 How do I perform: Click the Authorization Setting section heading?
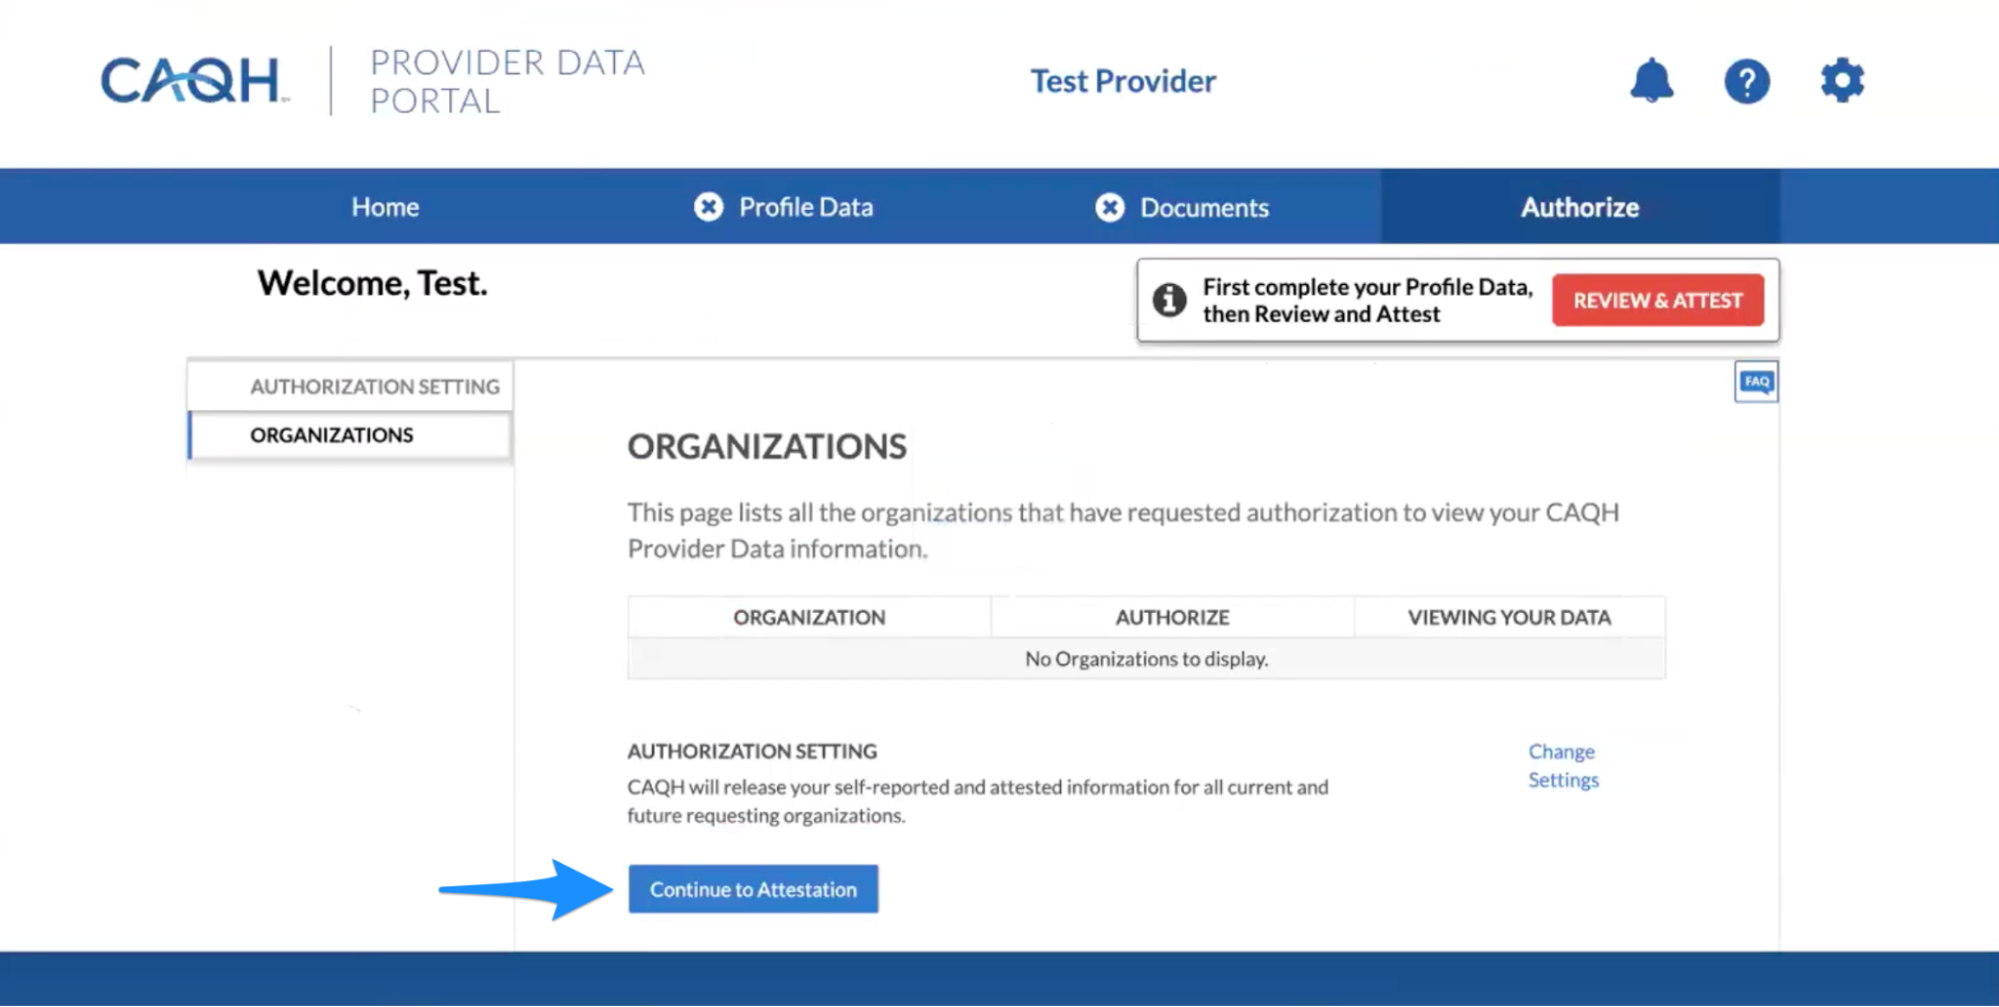point(752,751)
